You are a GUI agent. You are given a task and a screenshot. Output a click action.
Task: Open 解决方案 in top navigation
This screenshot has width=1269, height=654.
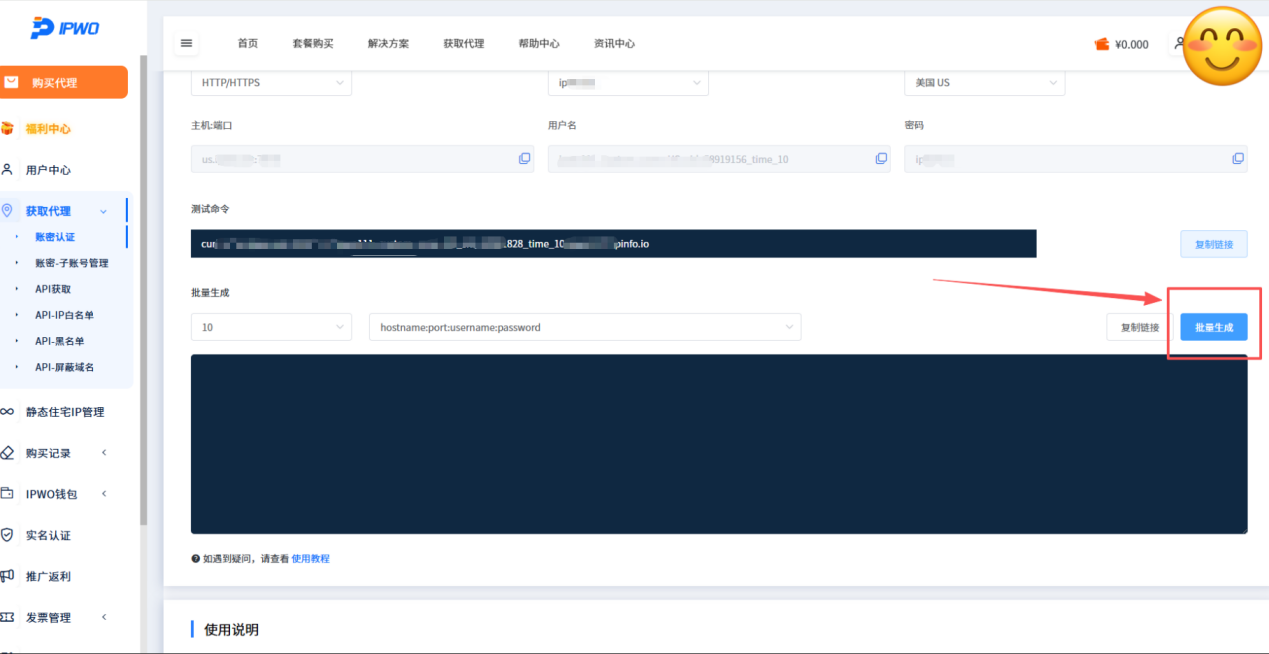[388, 44]
